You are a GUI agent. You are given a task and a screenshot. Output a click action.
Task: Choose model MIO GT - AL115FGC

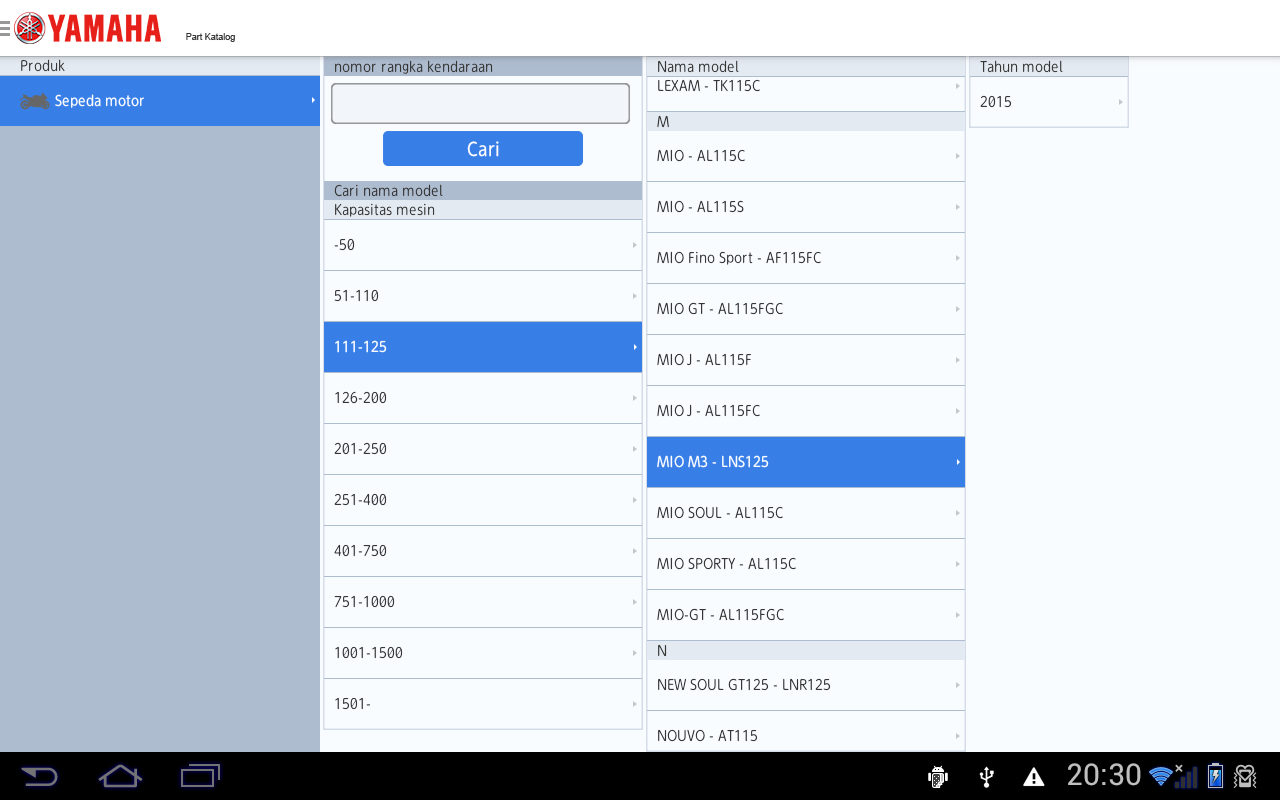point(806,309)
